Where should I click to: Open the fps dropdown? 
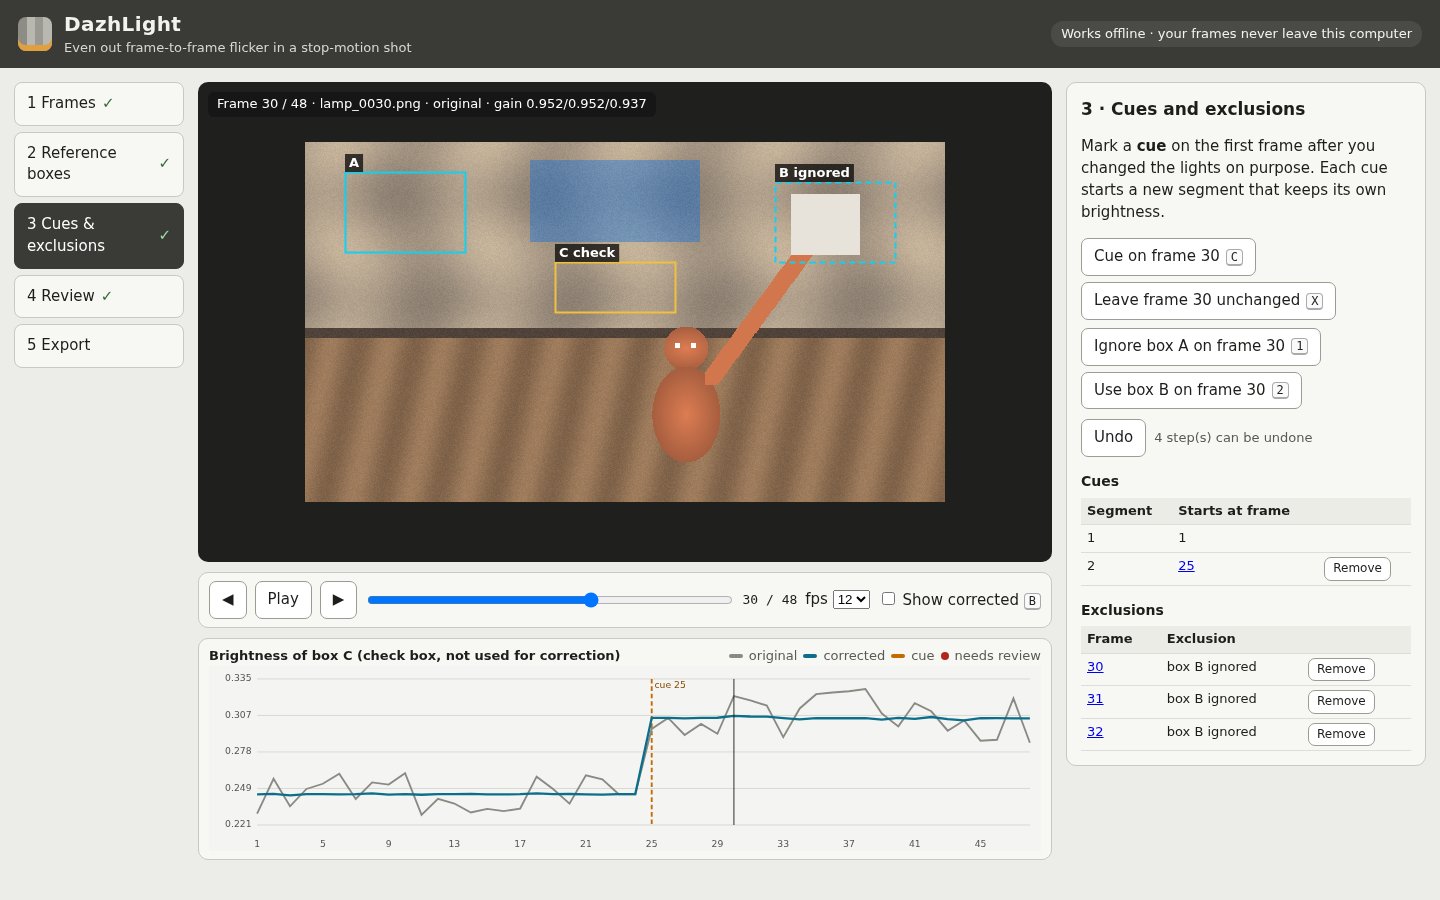851,599
